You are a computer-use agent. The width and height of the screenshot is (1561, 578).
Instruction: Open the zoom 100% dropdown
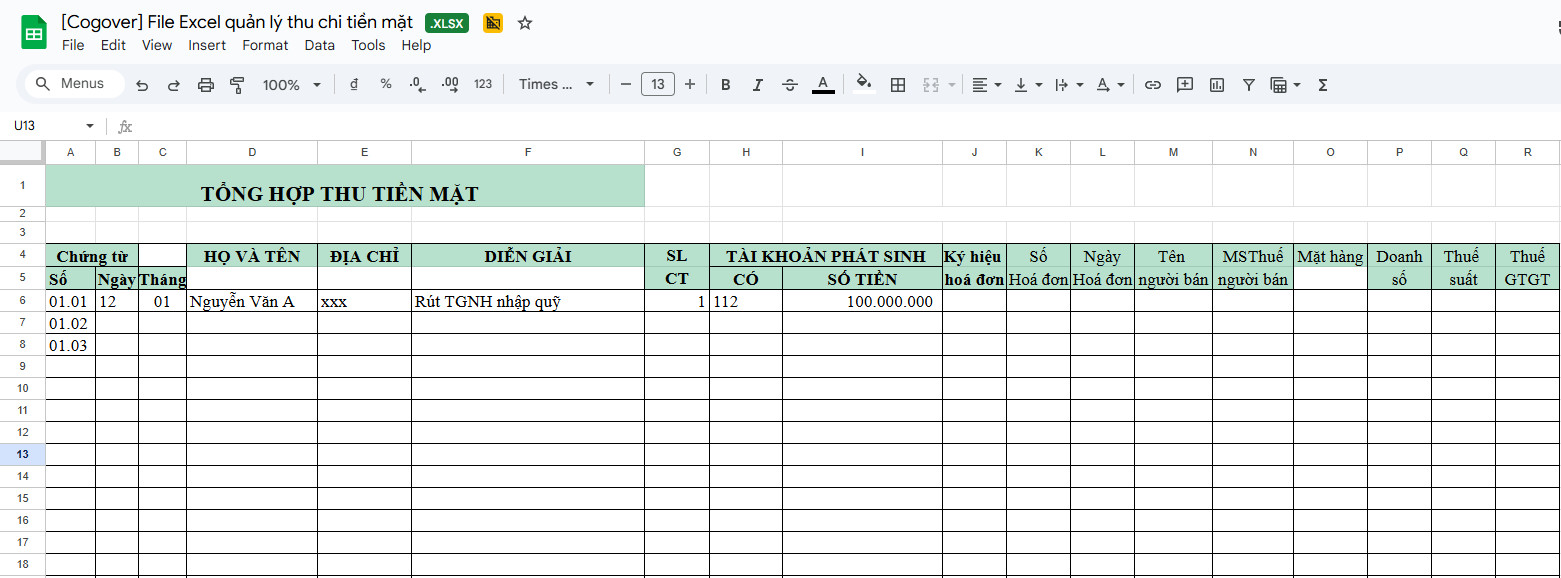click(291, 85)
